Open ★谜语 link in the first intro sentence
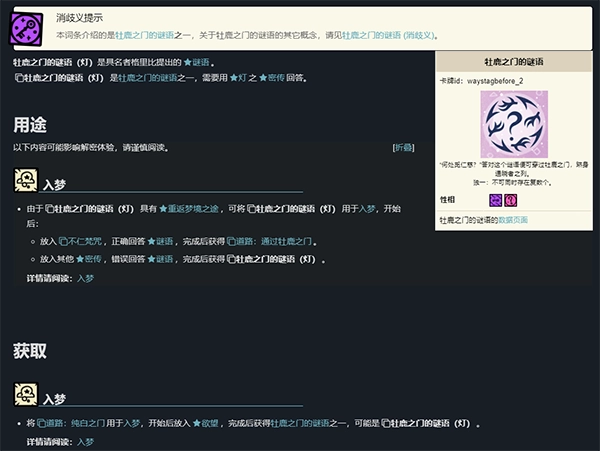Viewport: 600px width, 451px height. point(194,62)
